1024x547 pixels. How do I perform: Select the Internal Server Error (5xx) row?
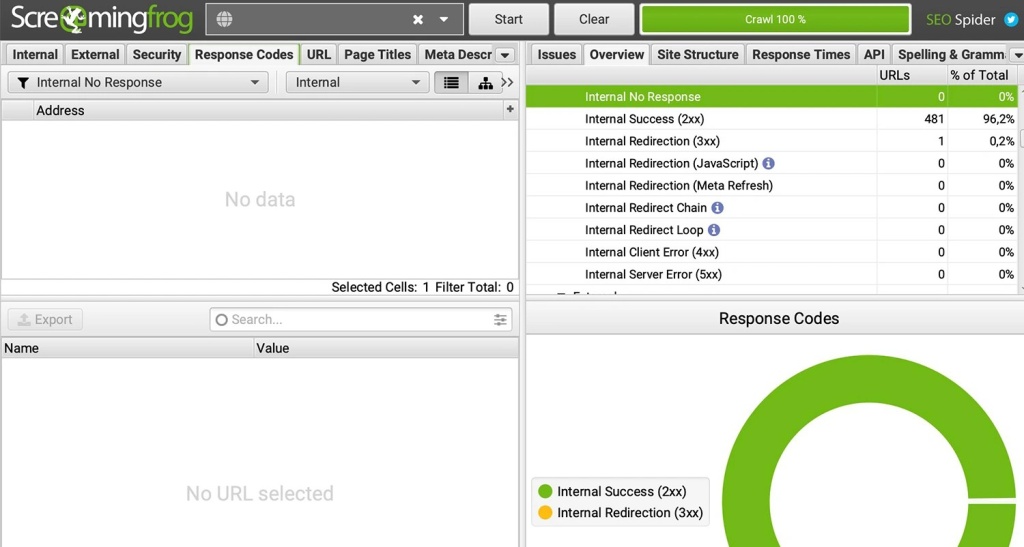[772, 274]
